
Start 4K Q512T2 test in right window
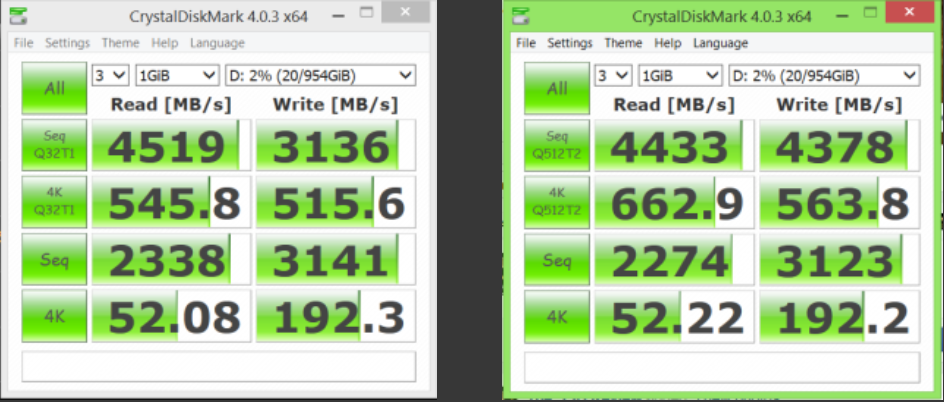click(557, 202)
